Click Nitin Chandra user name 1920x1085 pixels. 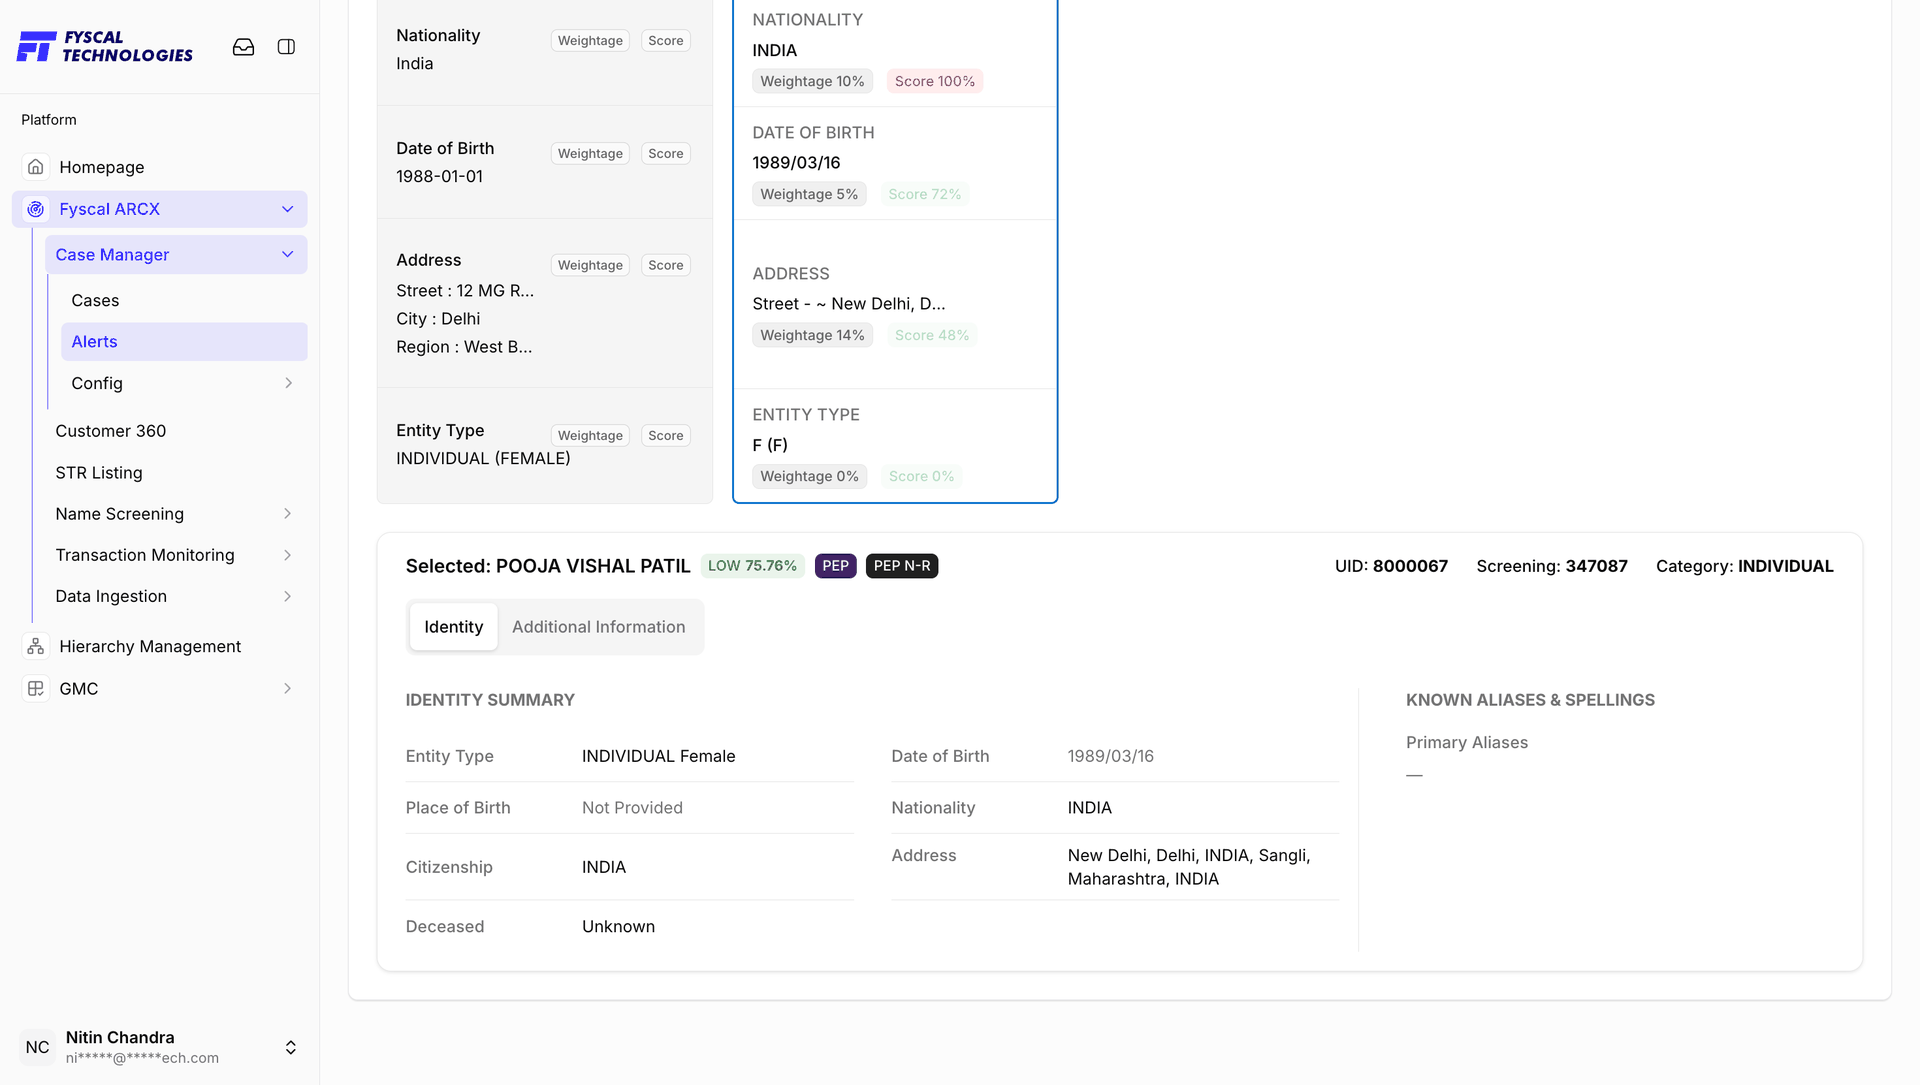(120, 1037)
